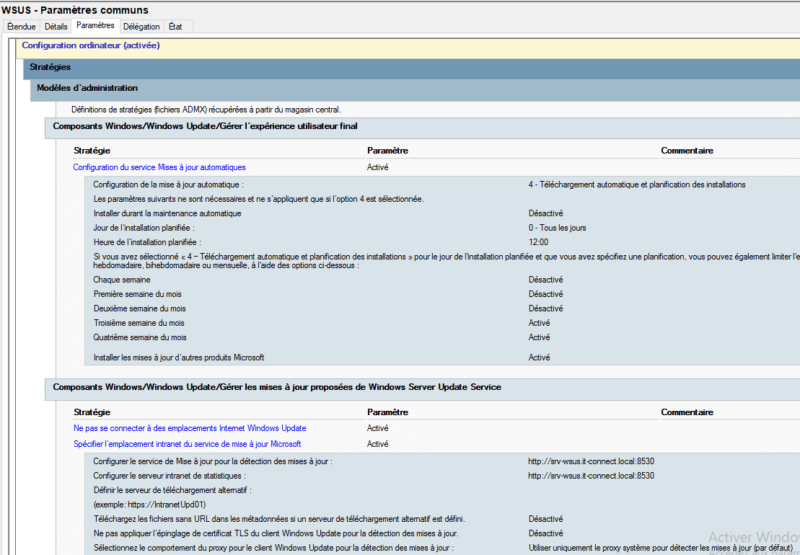800x555 pixels.
Task: Select the Paramètres tab
Action: (95, 25)
